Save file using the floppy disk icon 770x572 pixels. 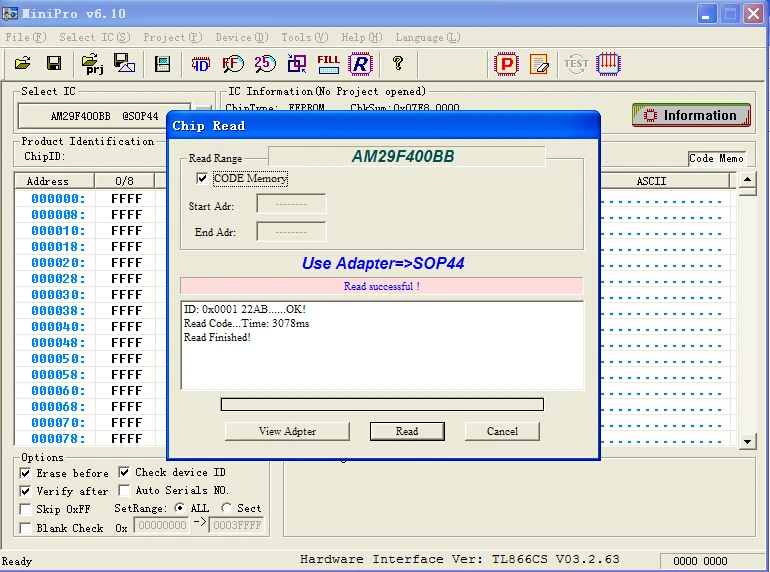pyautogui.click(x=54, y=63)
